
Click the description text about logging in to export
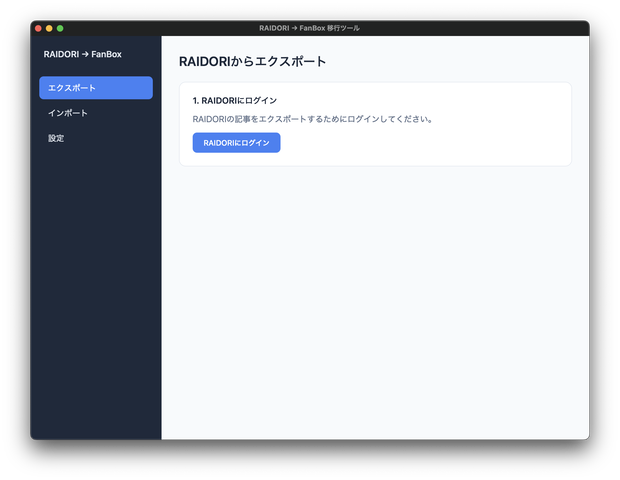(313, 119)
